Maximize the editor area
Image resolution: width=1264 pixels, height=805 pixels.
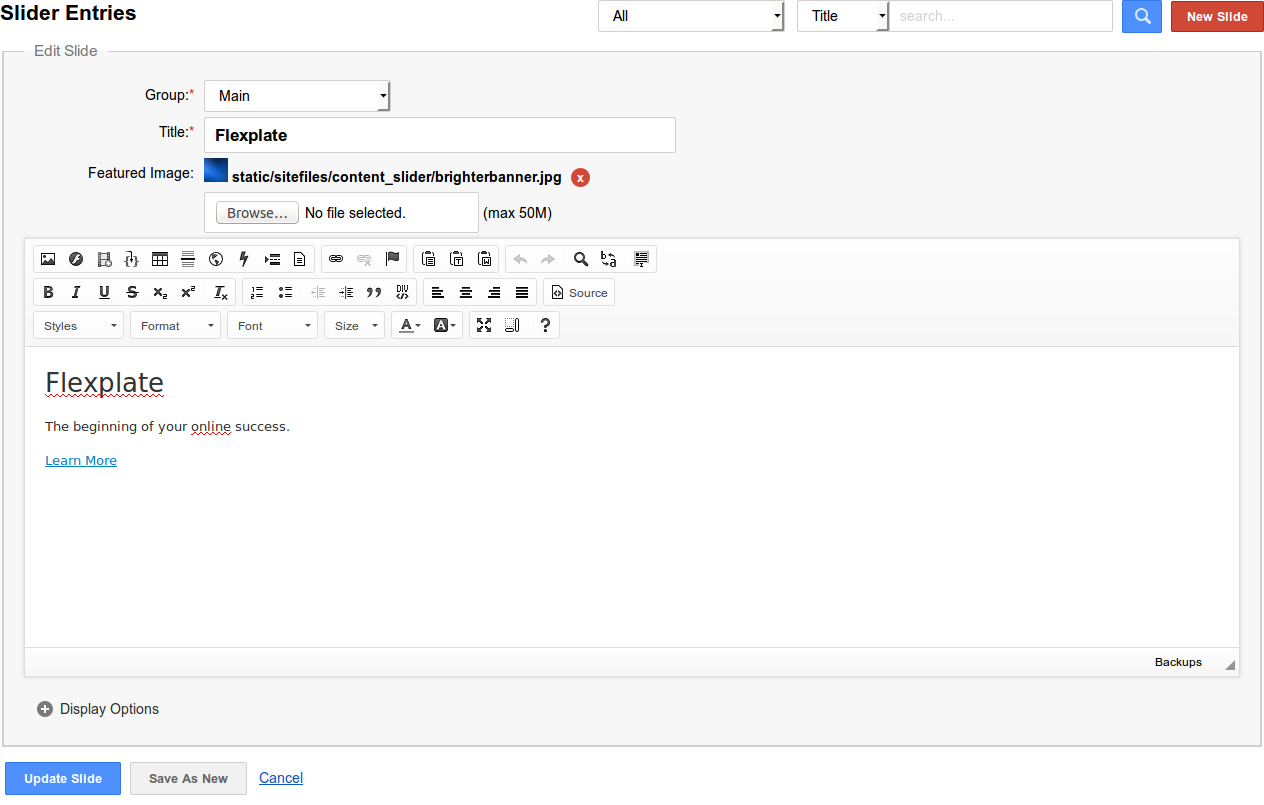(x=484, y=325)
